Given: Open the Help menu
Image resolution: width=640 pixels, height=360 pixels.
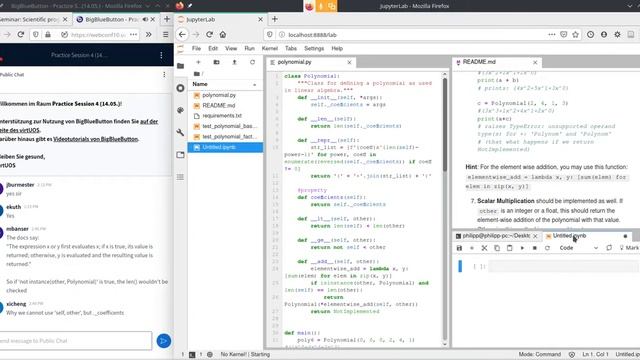Looking at the screenshot, I should tap(337, 49).
